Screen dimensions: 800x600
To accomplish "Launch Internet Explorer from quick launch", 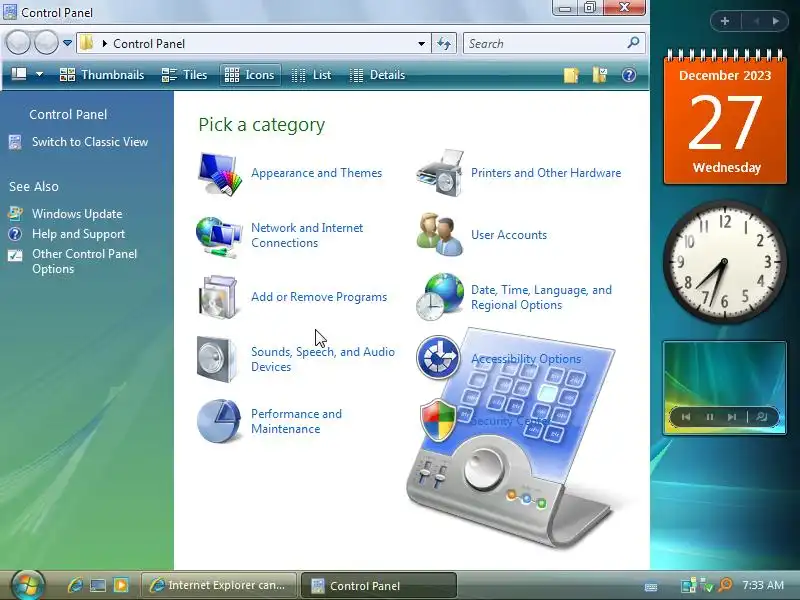I will coord(75,585).
